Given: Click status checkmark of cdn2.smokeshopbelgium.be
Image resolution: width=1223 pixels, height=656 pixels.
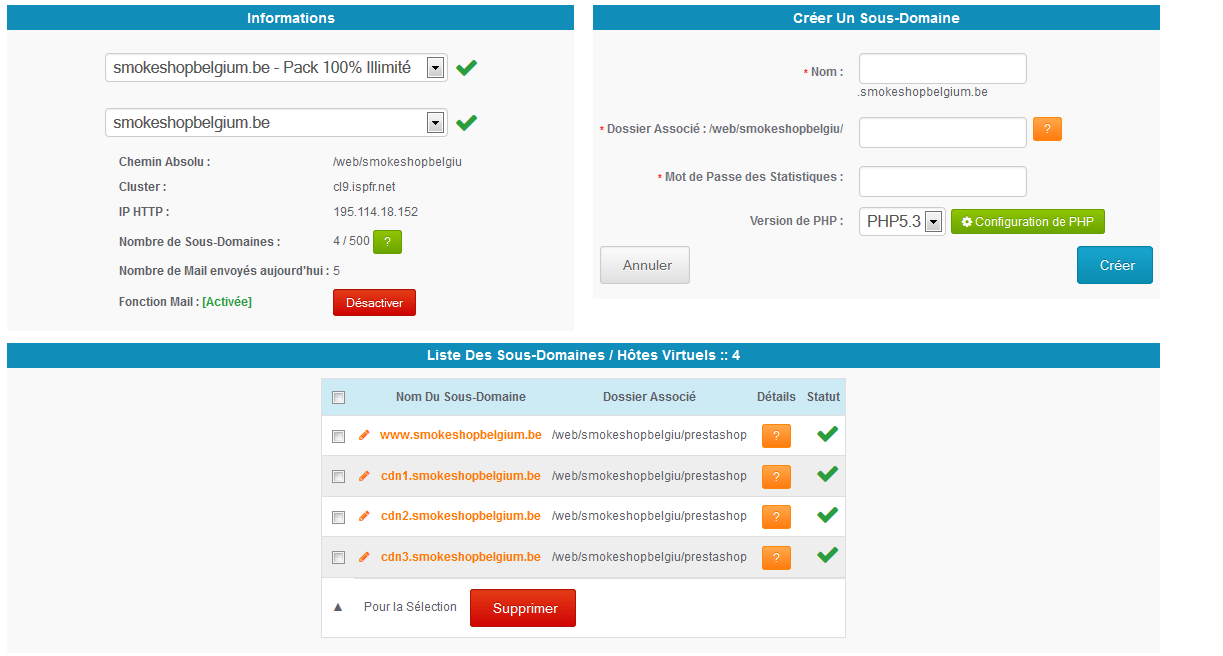Looking at the screenshot, I should coord(827,515).
